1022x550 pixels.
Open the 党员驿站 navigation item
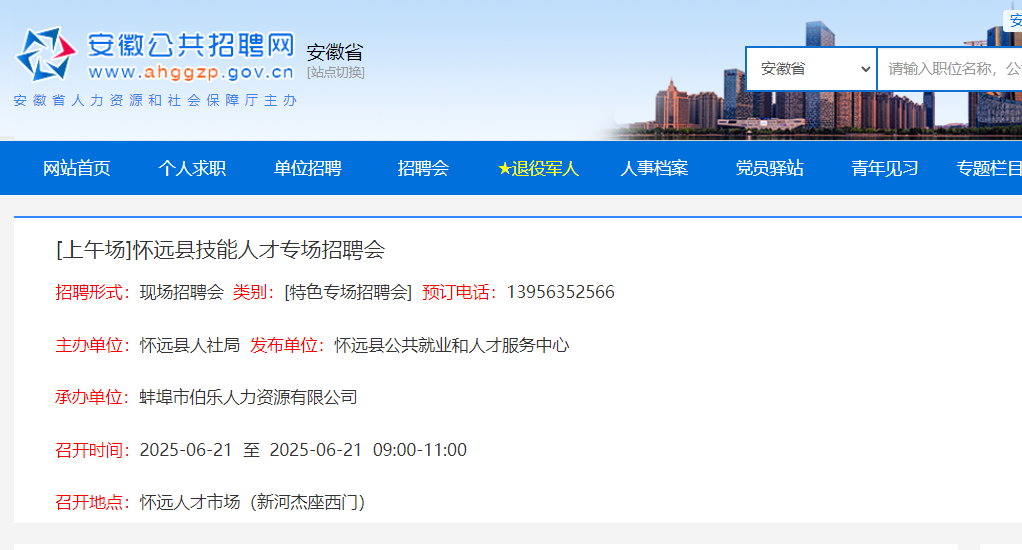click(769, 168)
